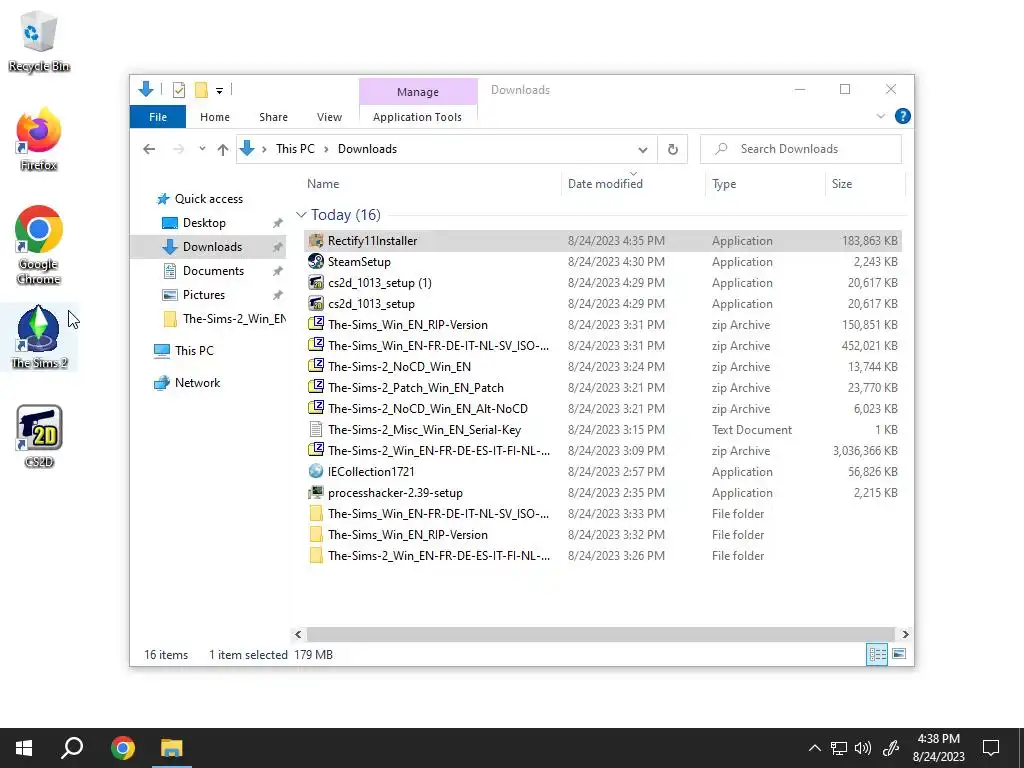1024x768 pixels.
Task: Show hidden tray icons chevron
Action: [814, 748]
